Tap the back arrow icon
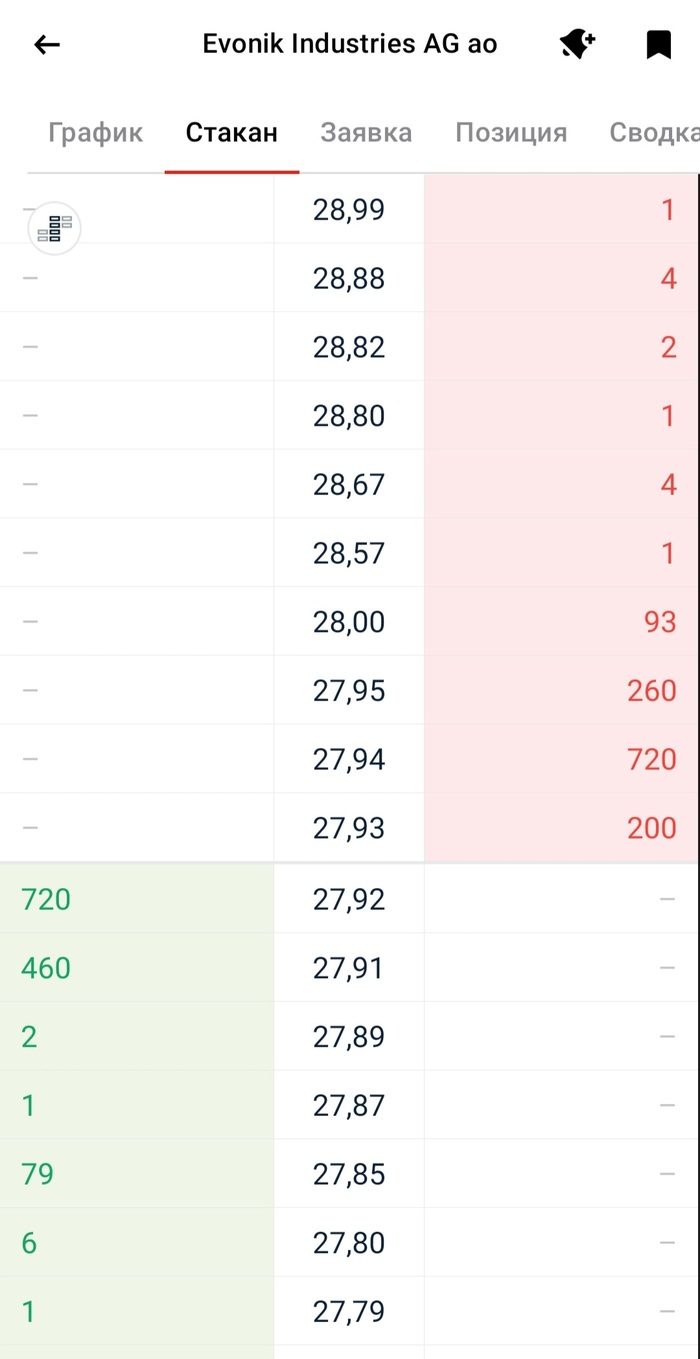Viewport: 700px width, 1359px height. click(x=47, y=45)
